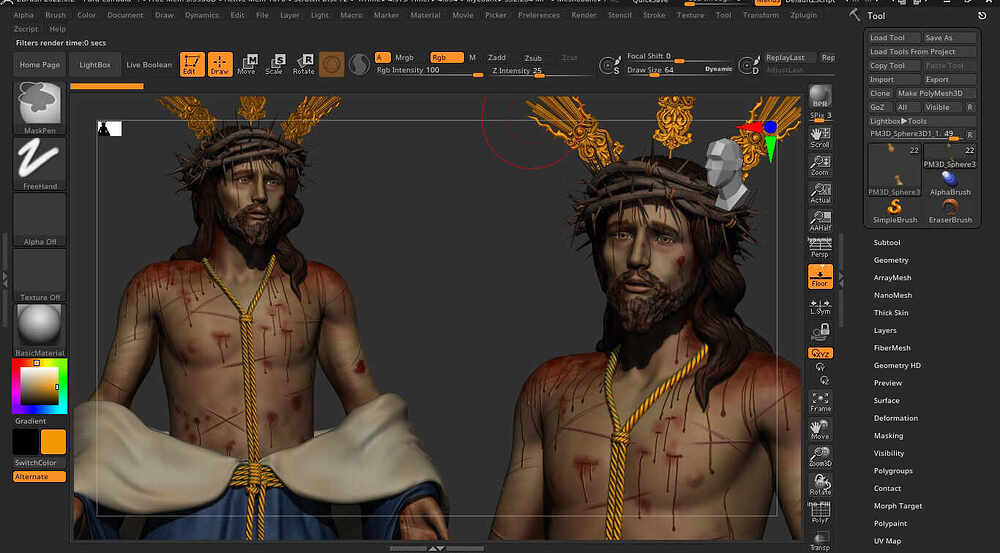Click the BPR render icon

[x=820, y=96]
